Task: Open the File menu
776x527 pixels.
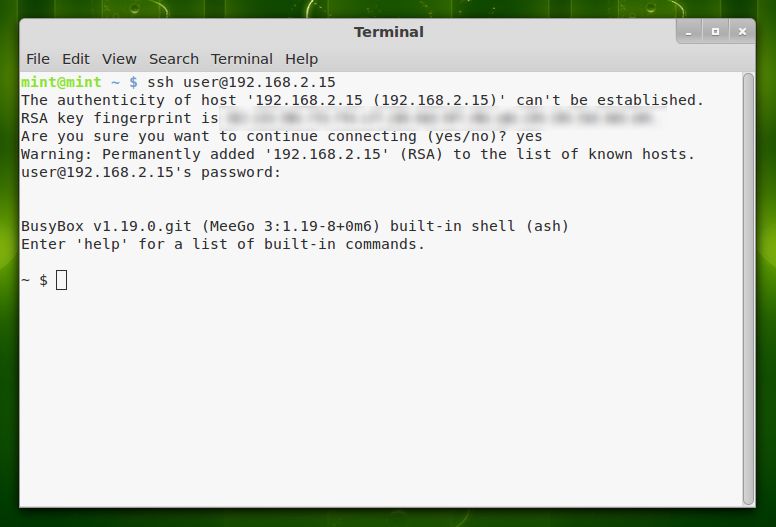Action: pos(38,59)
